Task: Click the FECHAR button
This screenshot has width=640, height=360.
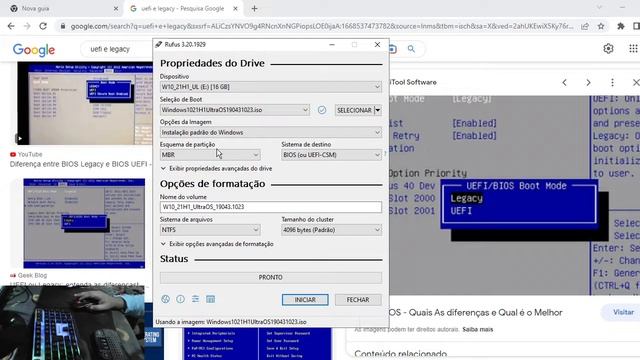Action: 358,300
